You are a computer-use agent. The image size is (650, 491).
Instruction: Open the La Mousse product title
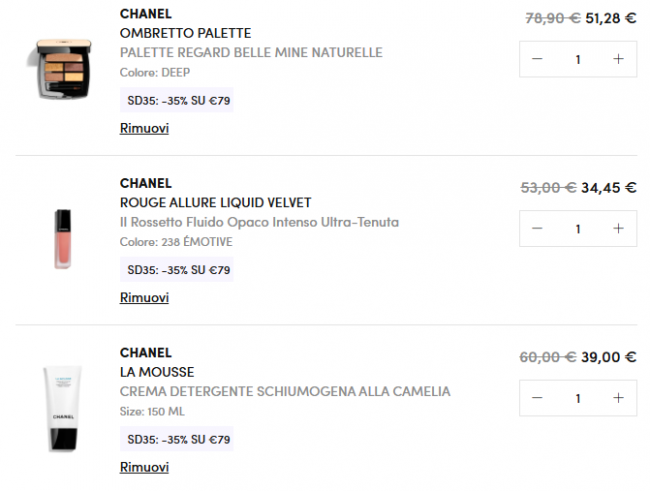(x=157, y=372)
